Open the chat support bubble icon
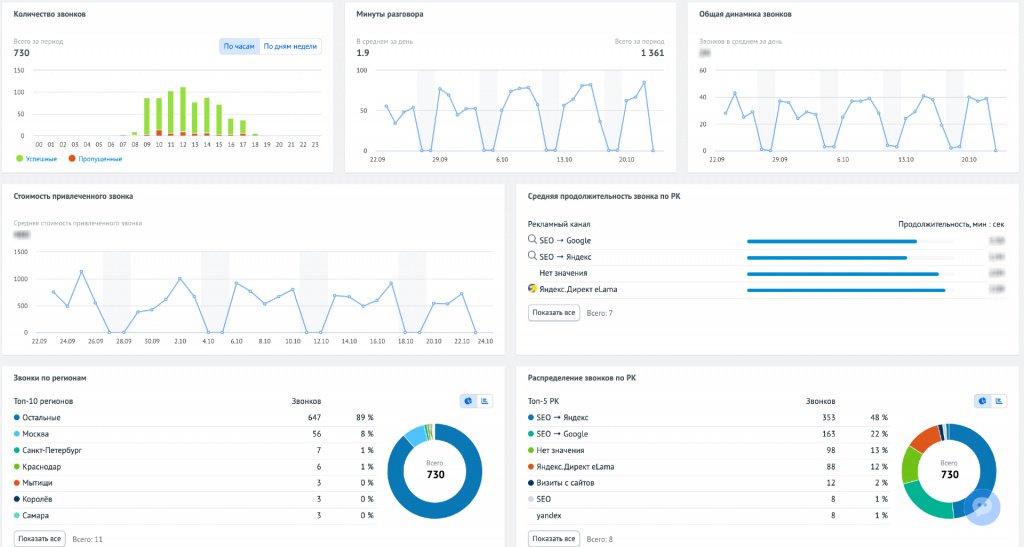 click(982, 507)
